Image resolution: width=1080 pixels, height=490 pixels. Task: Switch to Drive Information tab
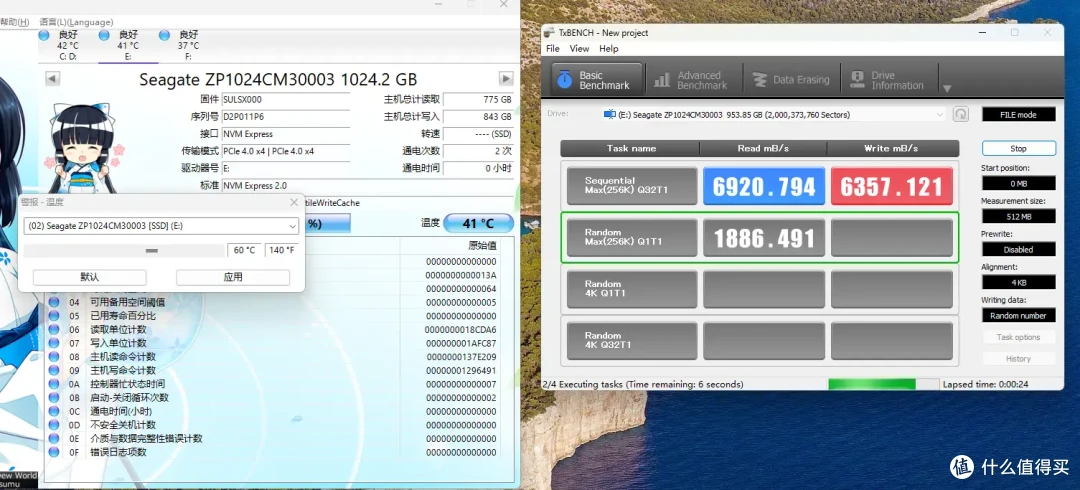(889, 80)
